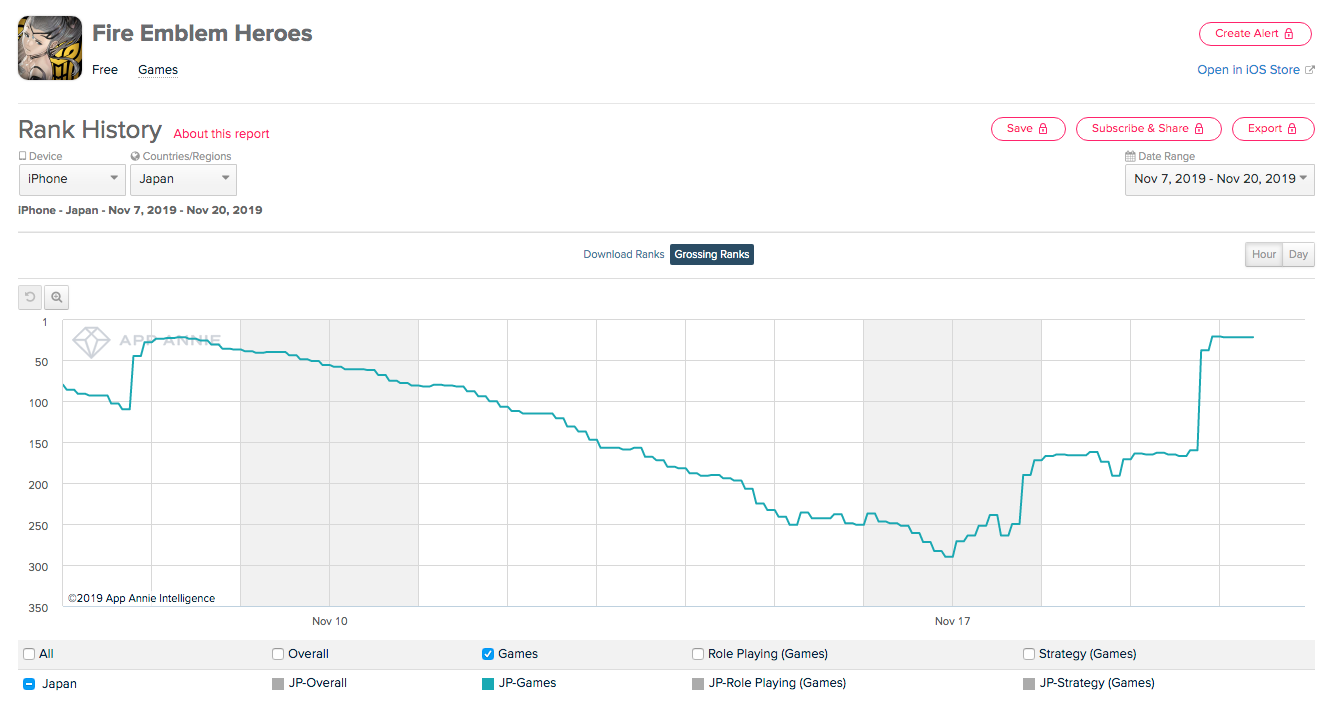The height and width of the screenshot is (723, 1333).
Task: Select the Grossing Ranks tab
Action: (x=711, y=255)
